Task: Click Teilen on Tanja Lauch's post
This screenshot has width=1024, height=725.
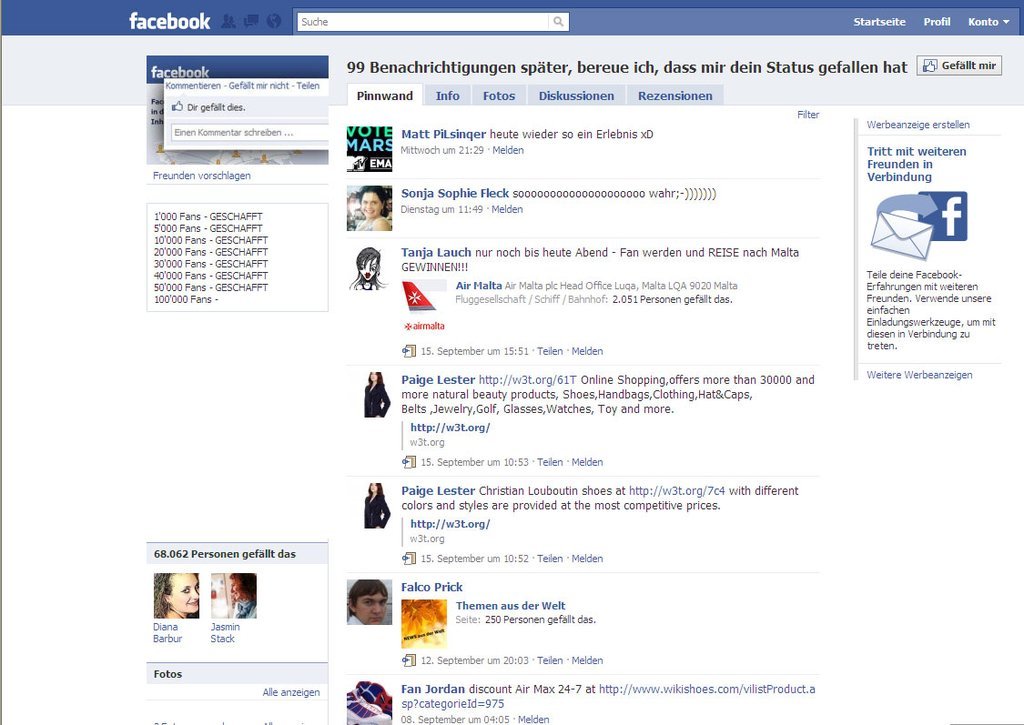Action: click(550, 351)
